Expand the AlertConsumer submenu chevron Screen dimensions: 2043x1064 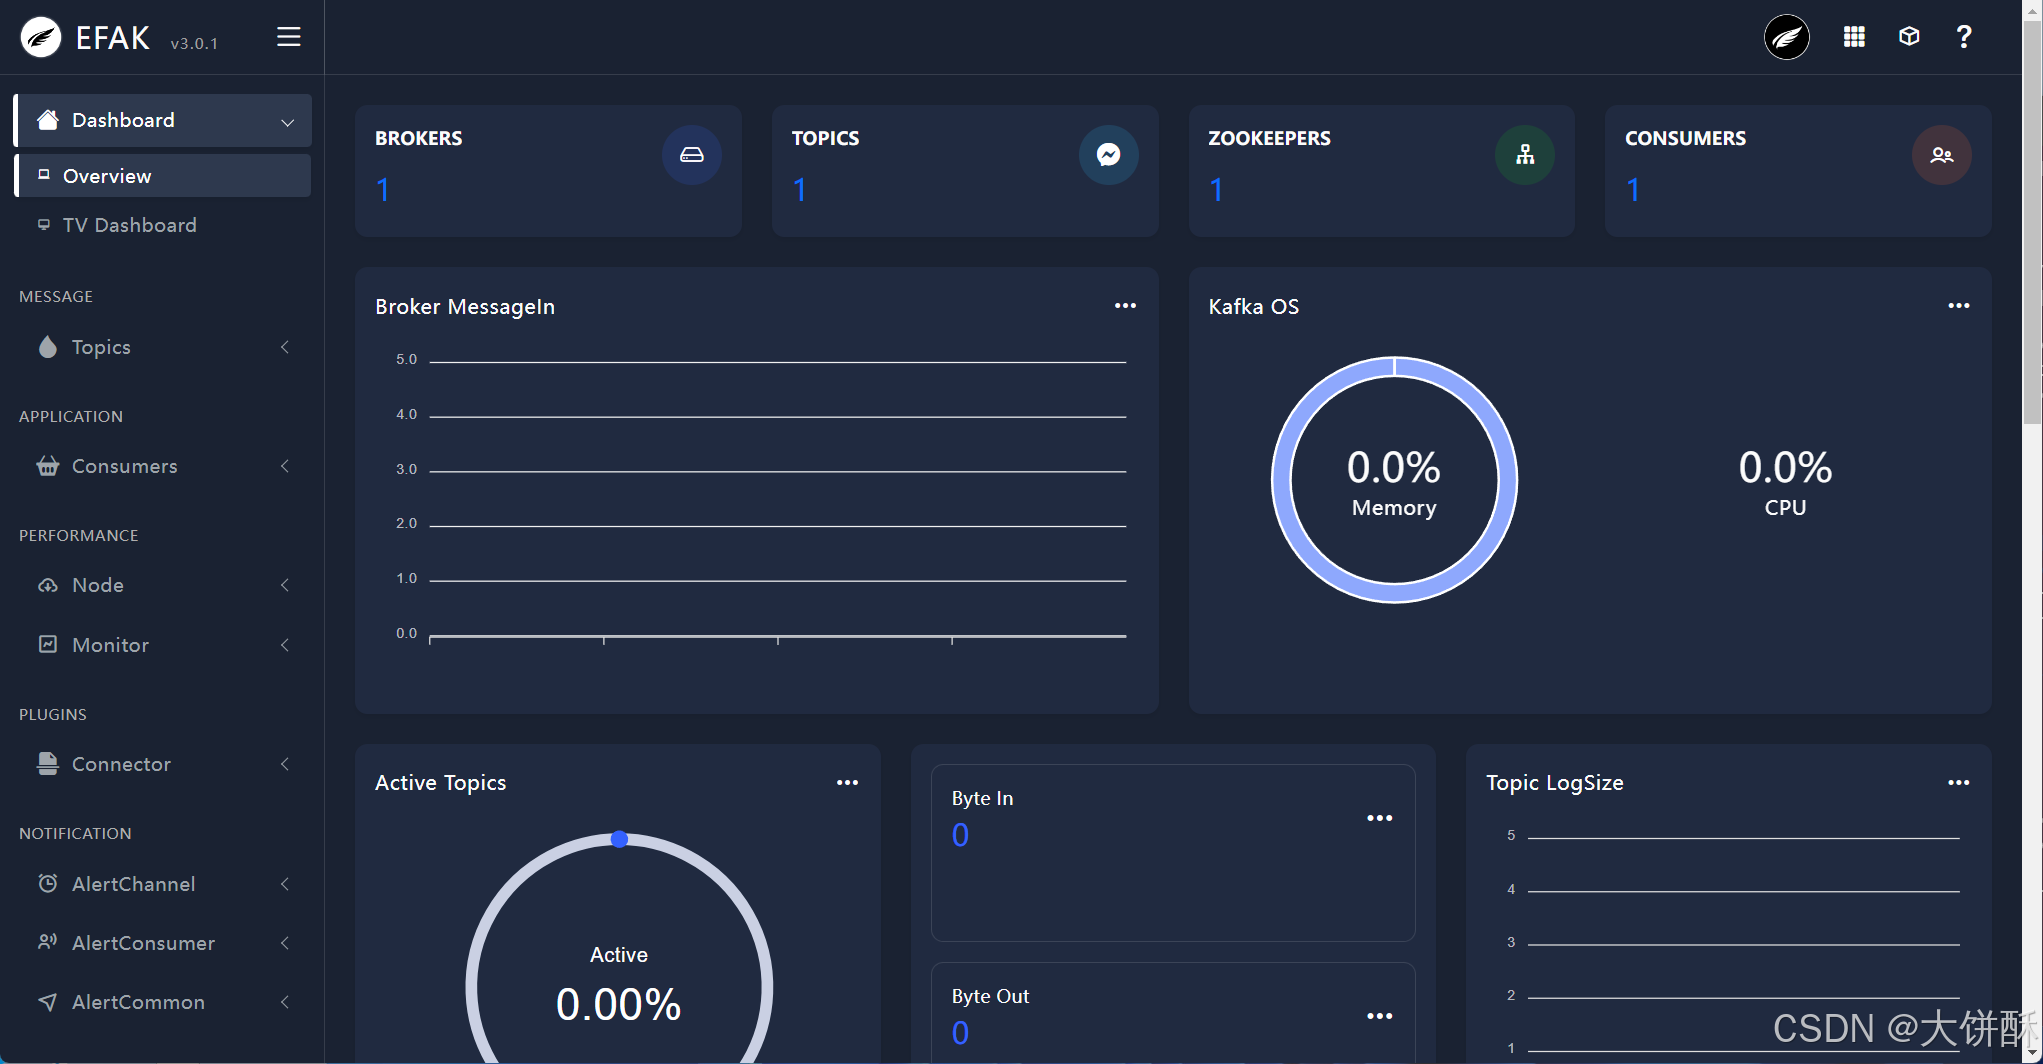(x=285, y=943)
